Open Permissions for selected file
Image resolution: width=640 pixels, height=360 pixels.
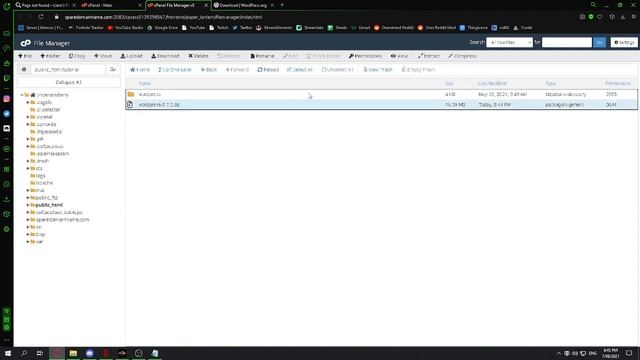365,56
